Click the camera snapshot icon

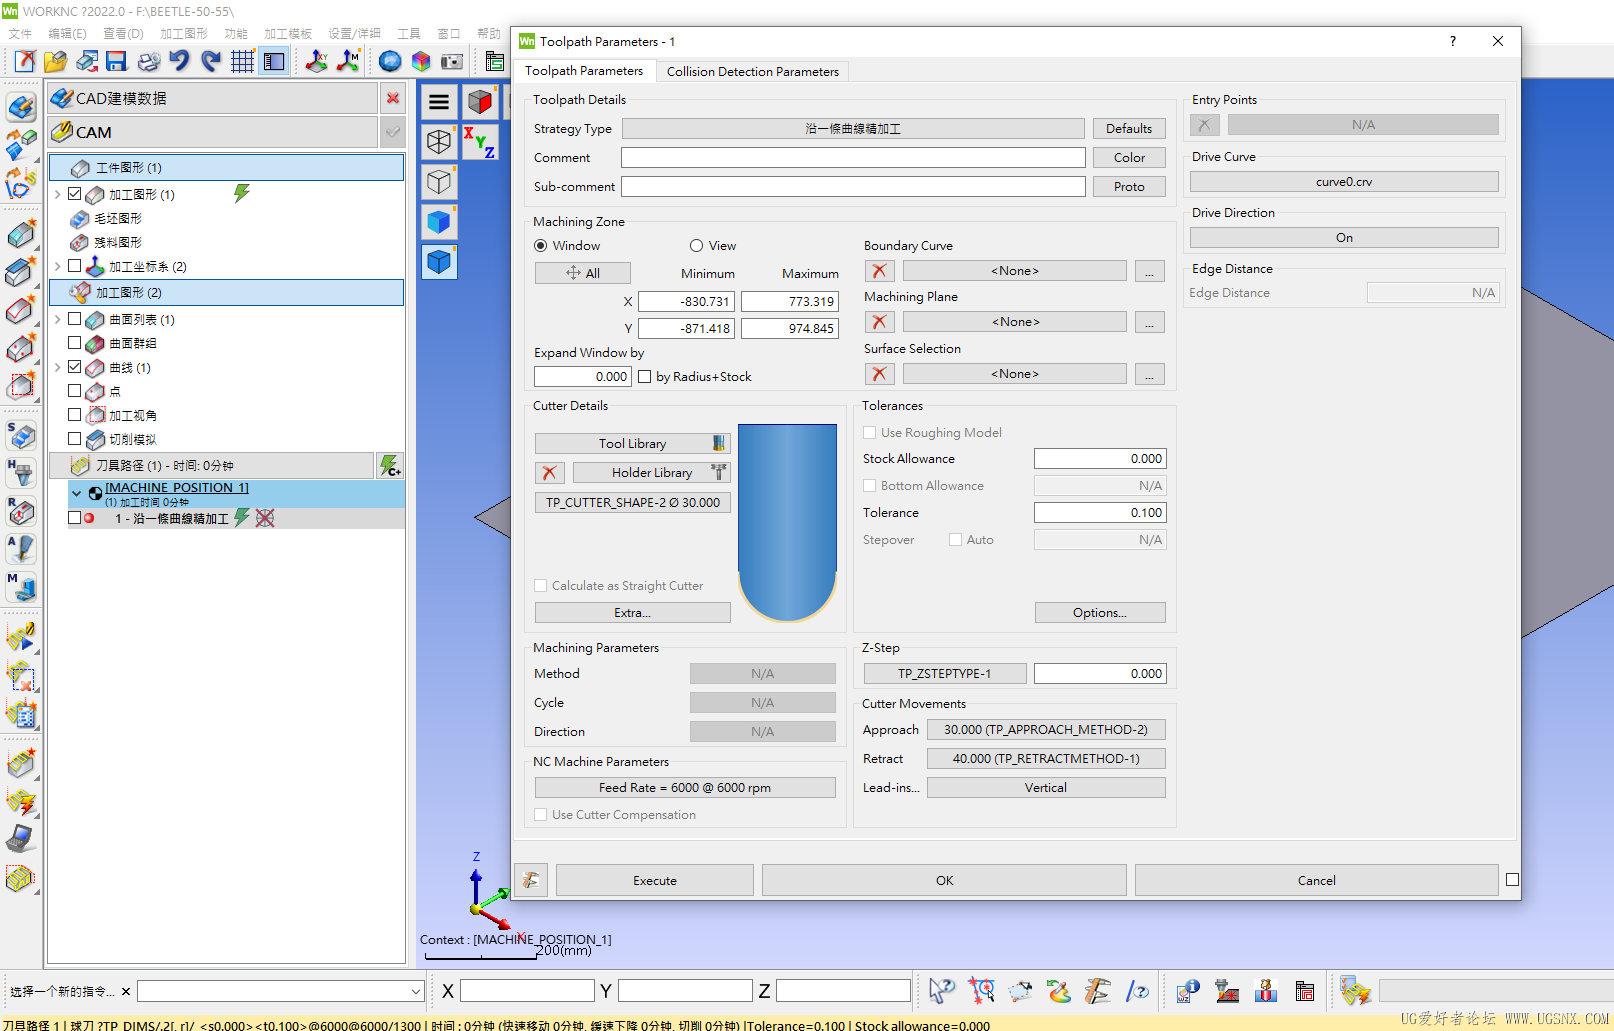click(x=452, y=62)
